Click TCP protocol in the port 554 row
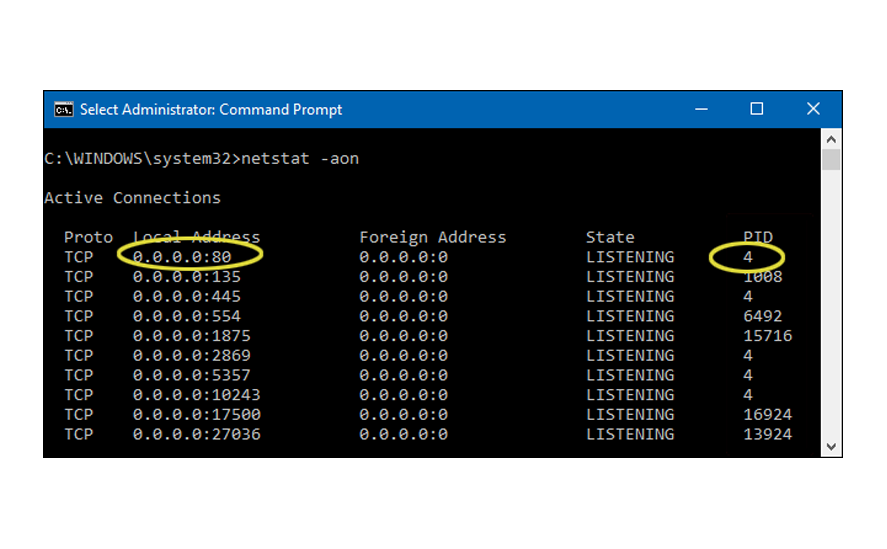The height and width of the screenshot is (549, 887). [x=79, y=316]
